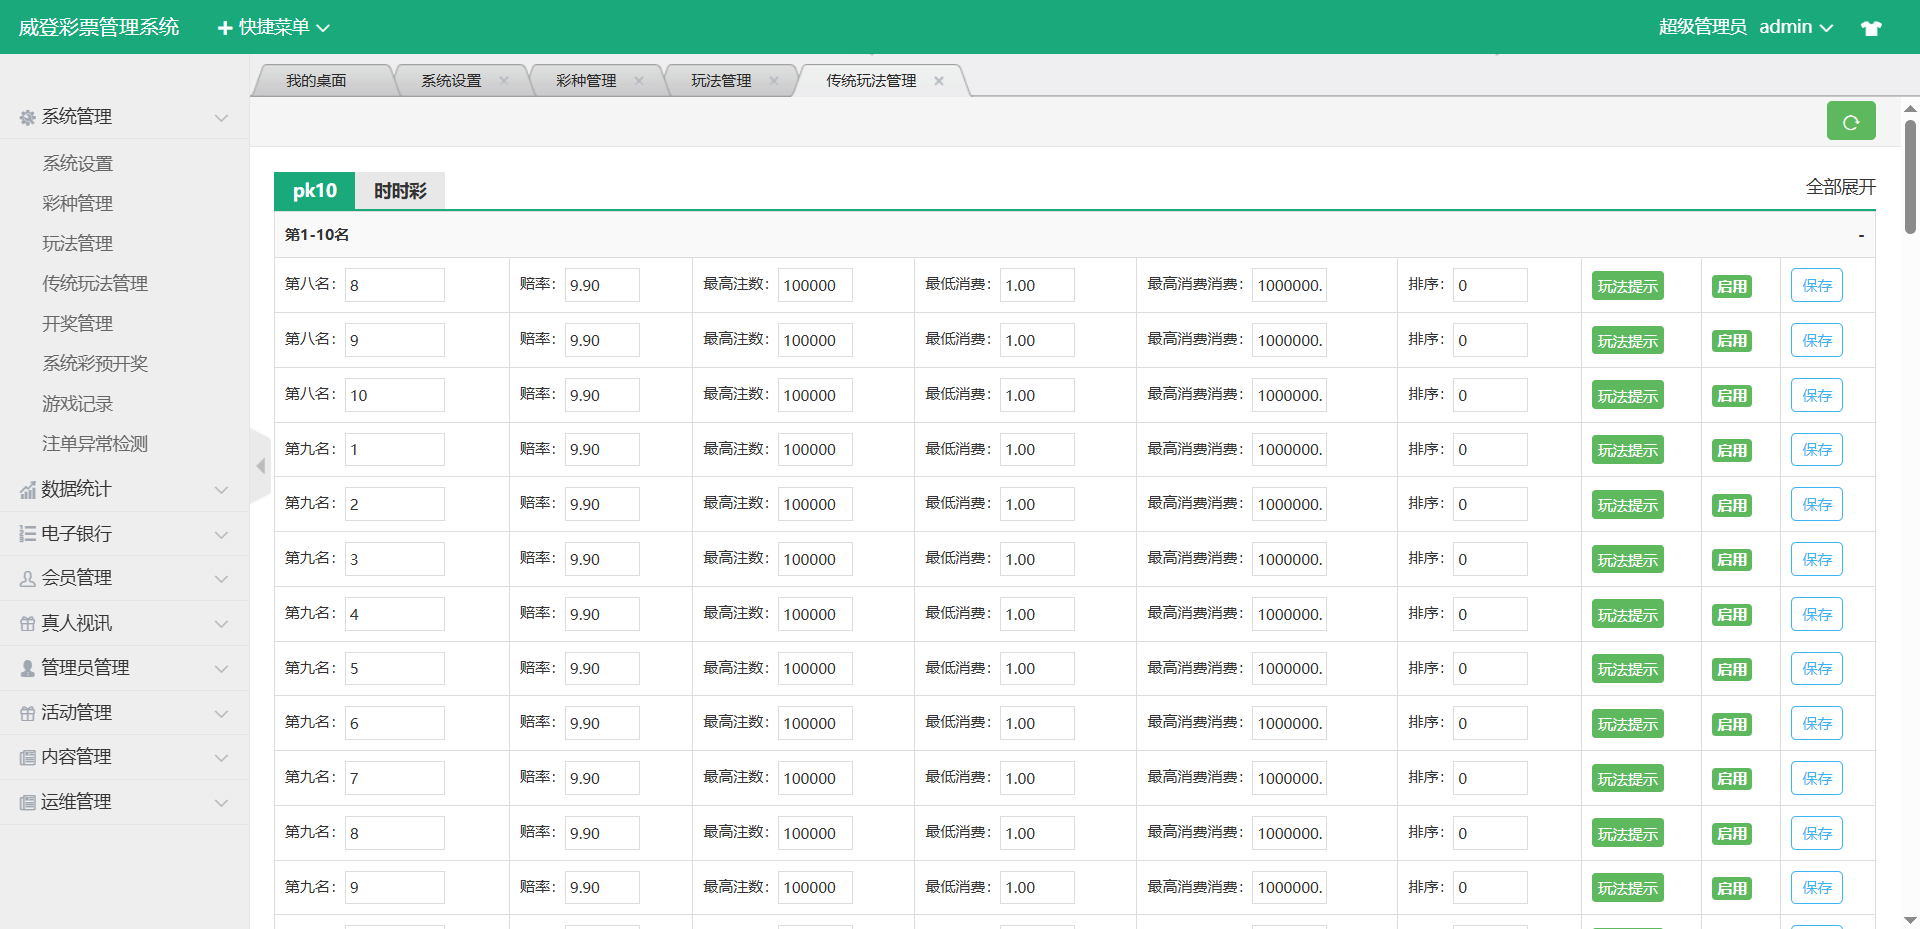1920x929 pixels.
Task: Expand the 数据统计 menu chevron
Action: click(x=221, y=490)
